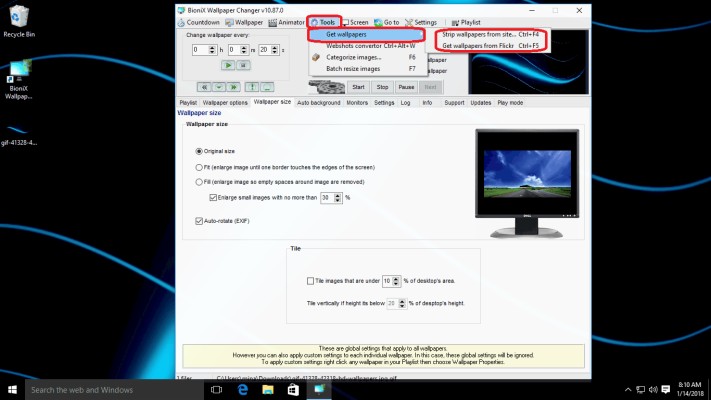
Task: Switch to the Auto background tab
Action: 318,102
